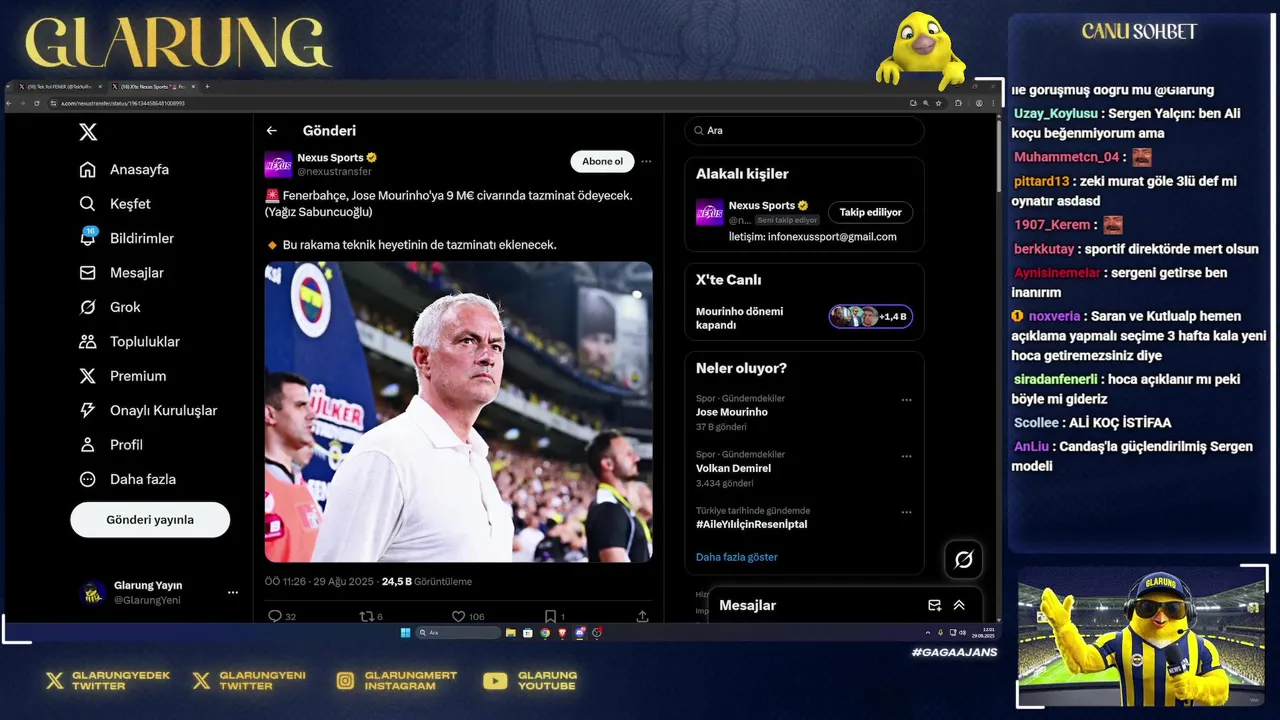Click the browser reload button
The height and width of the screenshot is (720, 1280).
(37, 103)
